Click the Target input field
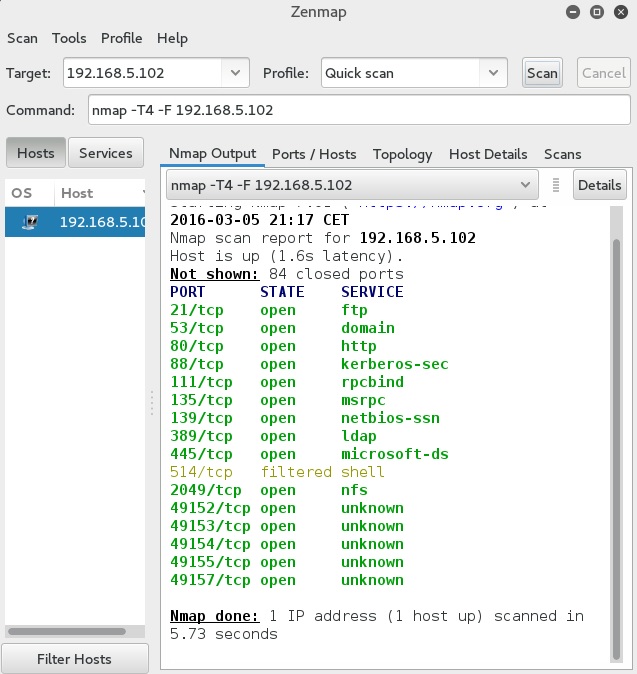Screen dimensions: 637x674 pyautogui.click(x=143, y=73)
